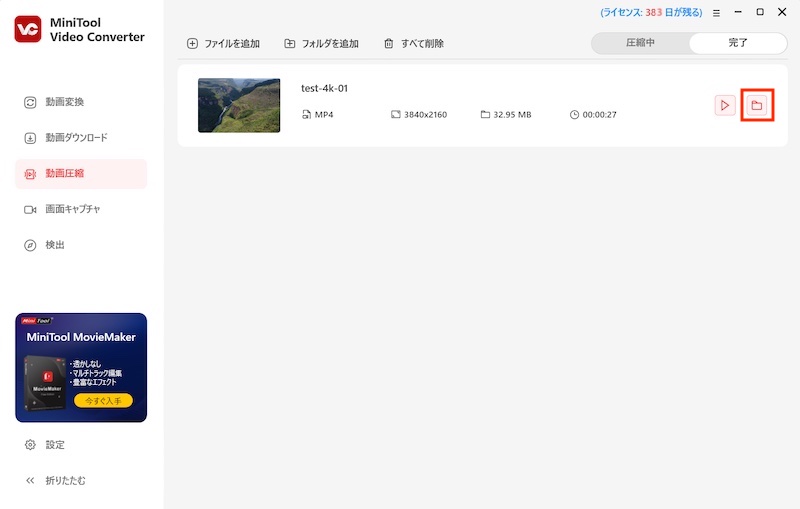800x509 pixels.
Task: Minimize the application window
Action: tap(738, 13)
